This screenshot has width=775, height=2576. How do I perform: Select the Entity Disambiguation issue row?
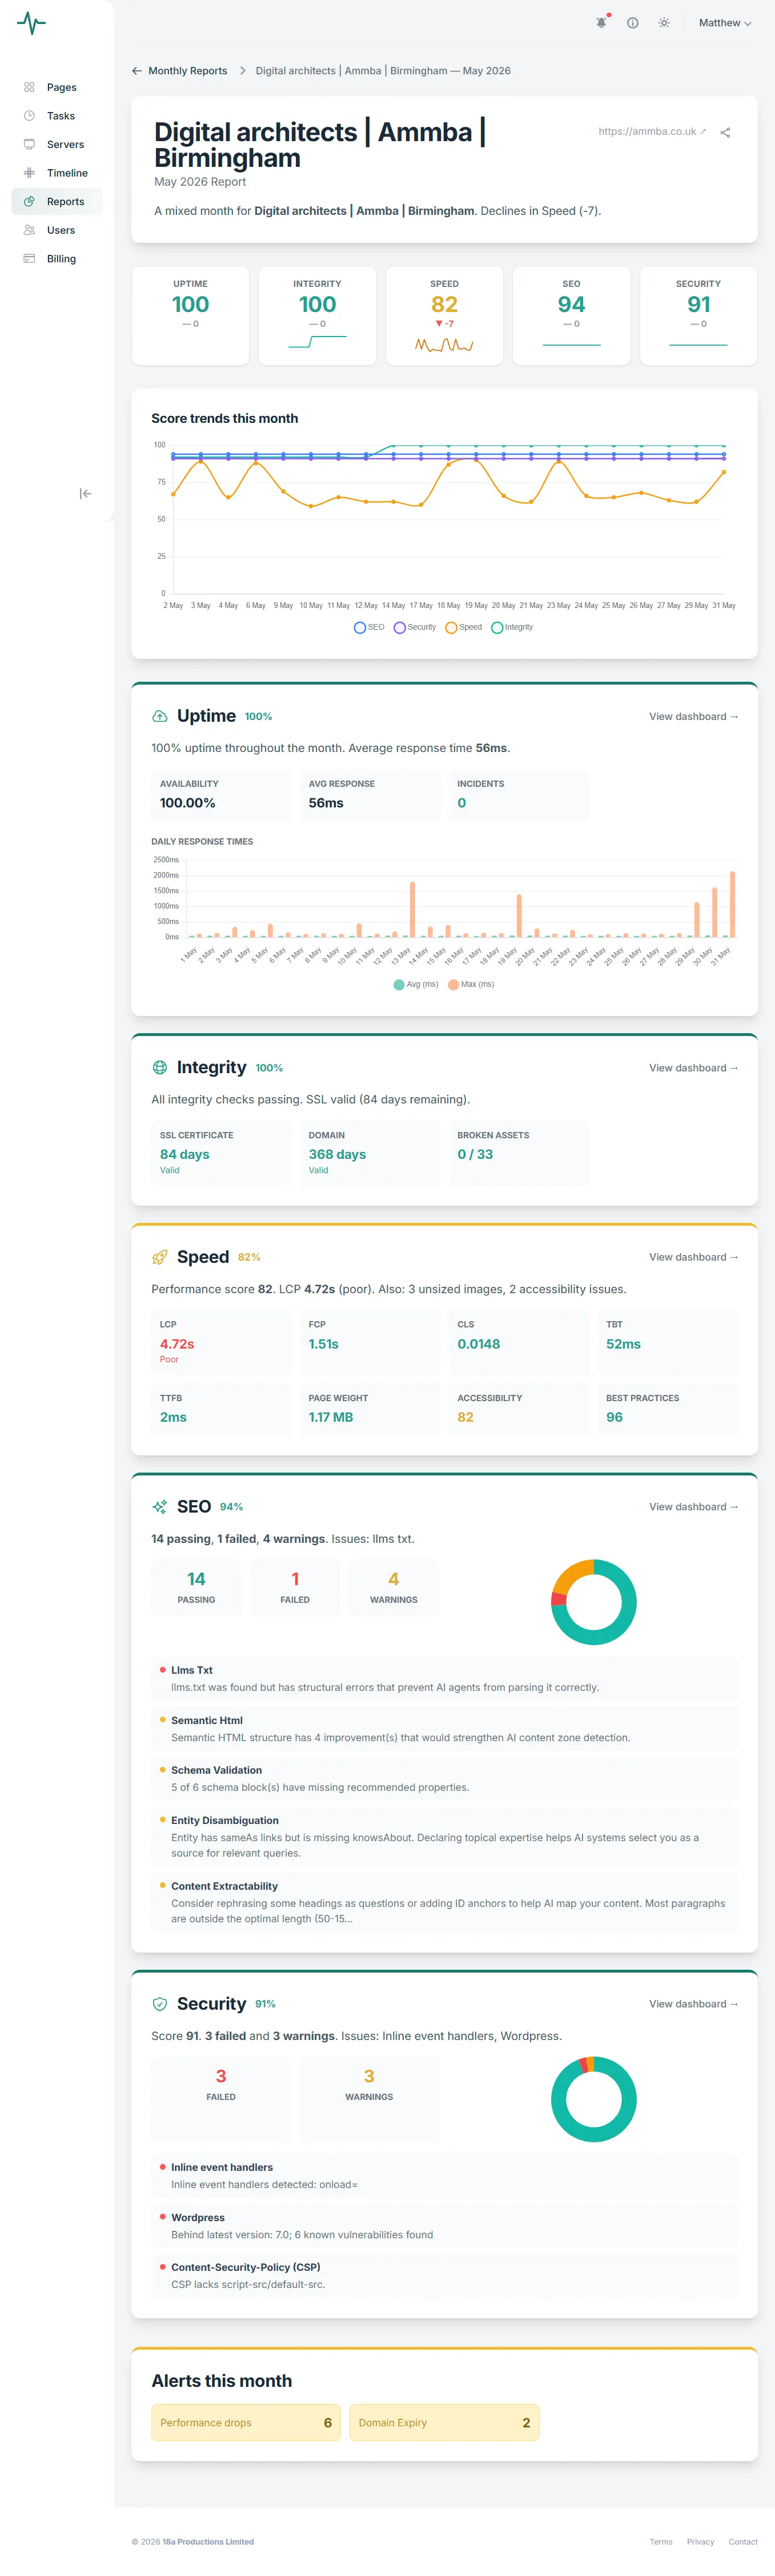pos(444,1837)
